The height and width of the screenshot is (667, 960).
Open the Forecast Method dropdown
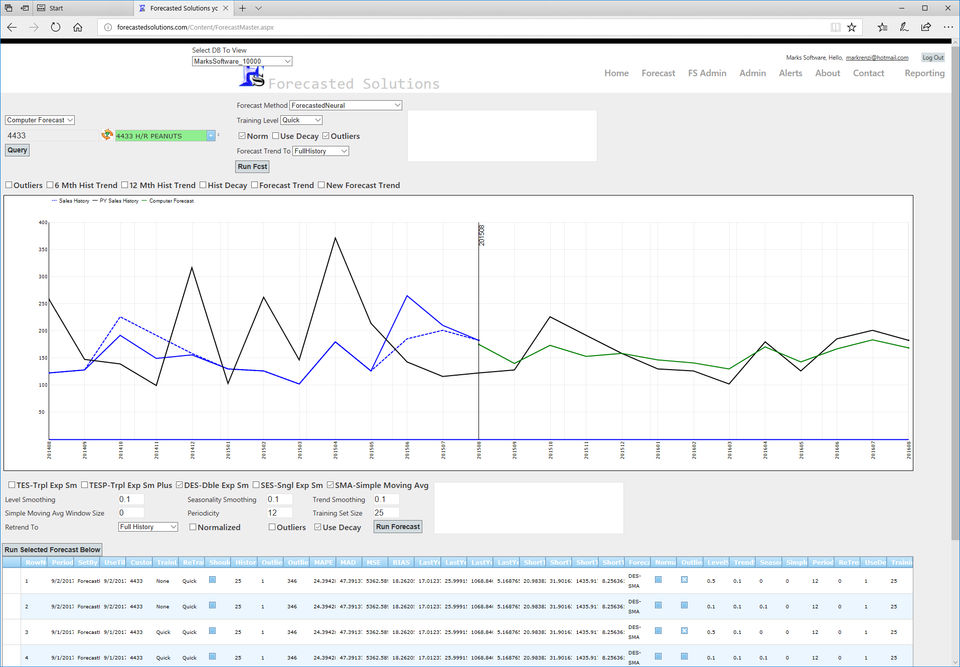coord(346,105)
